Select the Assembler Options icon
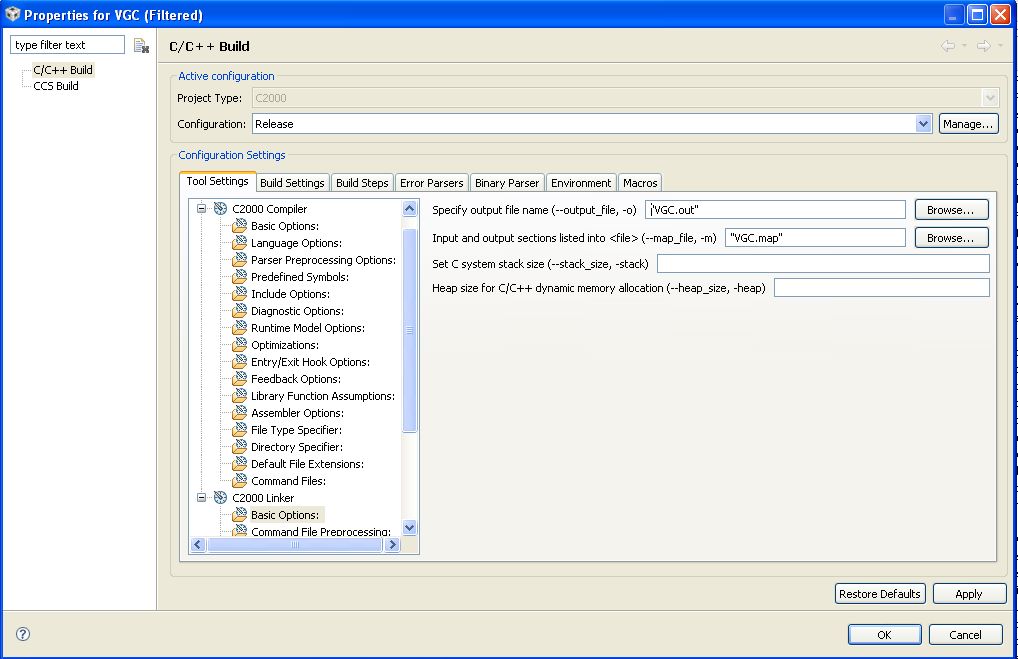This screenshot has width=1018, height=659. 240,413
